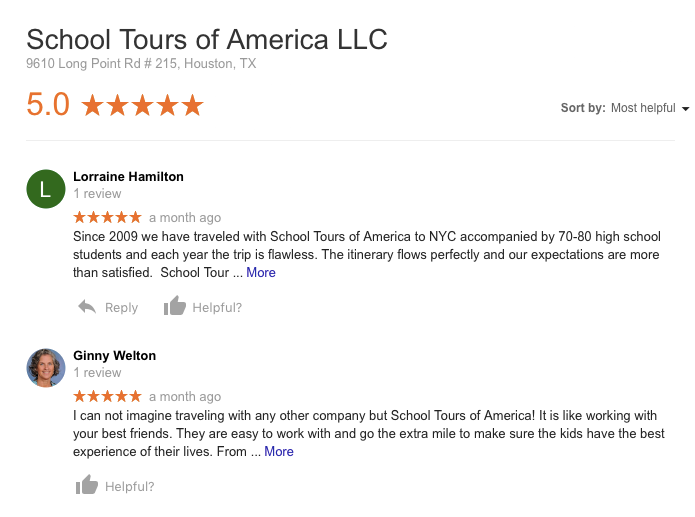This screenshot has height=517, width=695.
Task: Click the Reply button label
Action: 122,307
